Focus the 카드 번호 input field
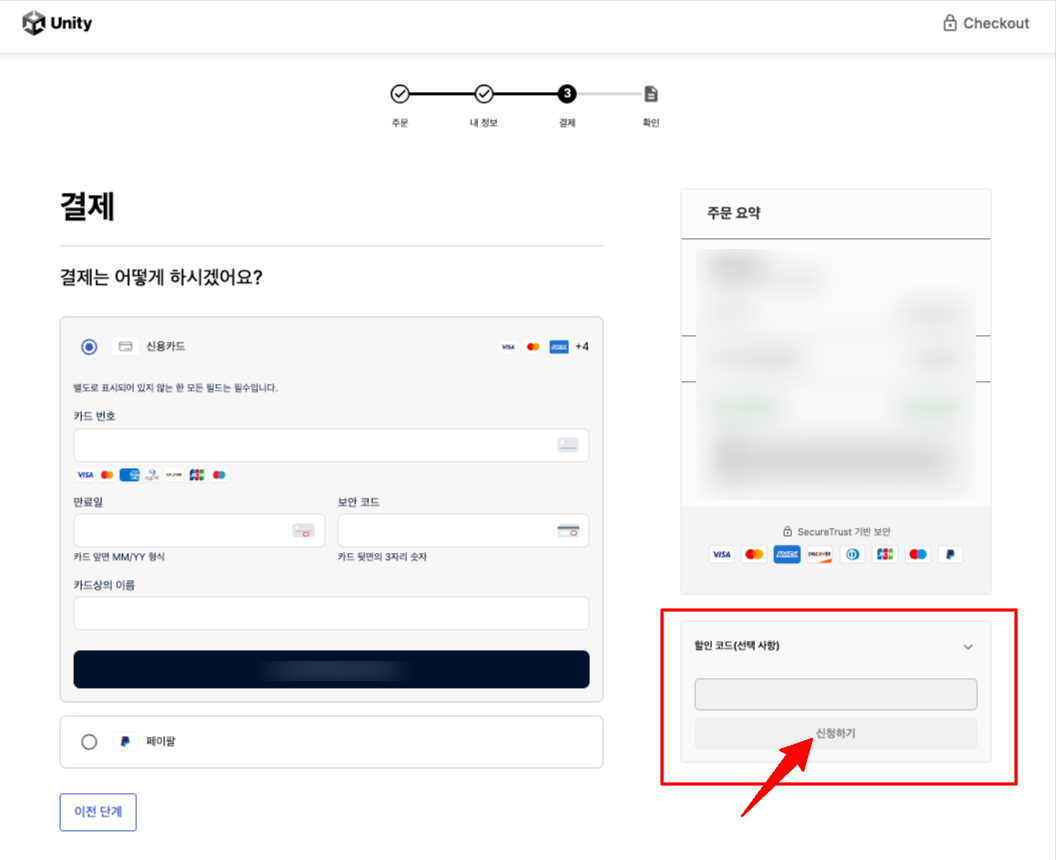Image resolution: width=1056 pixels, height=860 pixels. (x=331, y=445)
